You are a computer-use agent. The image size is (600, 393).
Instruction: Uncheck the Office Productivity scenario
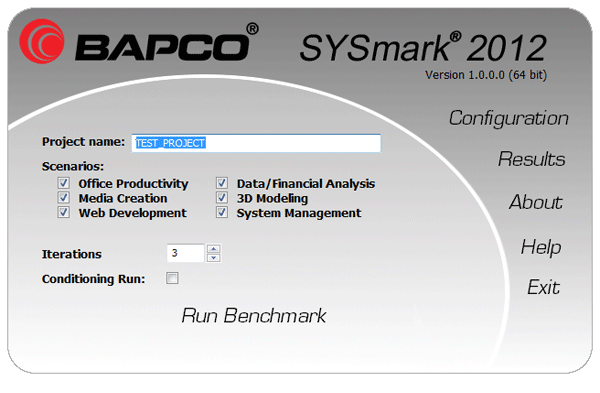tap(64, 183)
